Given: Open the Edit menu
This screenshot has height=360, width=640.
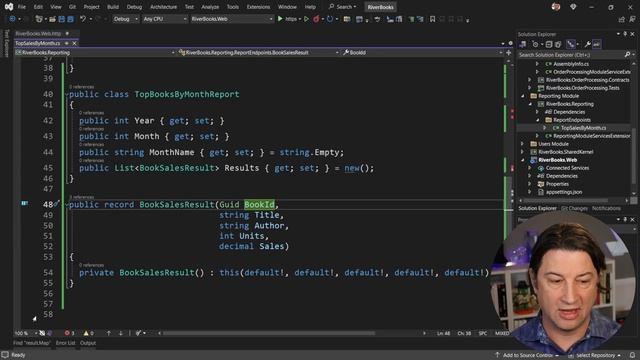Looking at the screenshot, I should (38, 7).
